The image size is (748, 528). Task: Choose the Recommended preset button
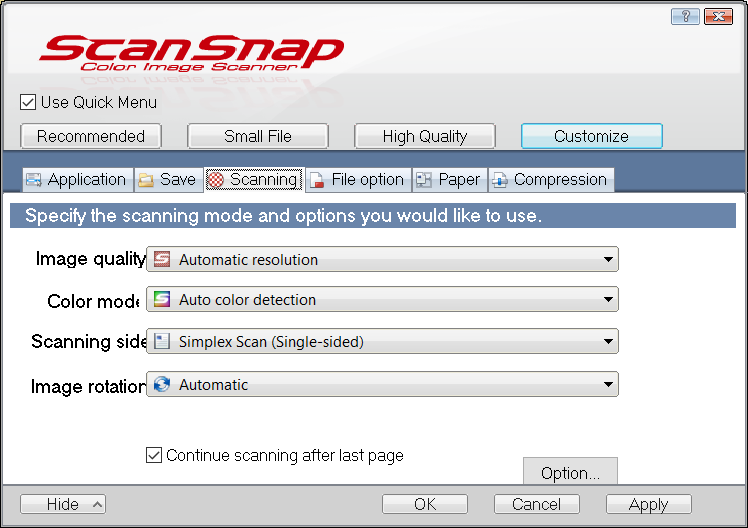tap(91, 136)
